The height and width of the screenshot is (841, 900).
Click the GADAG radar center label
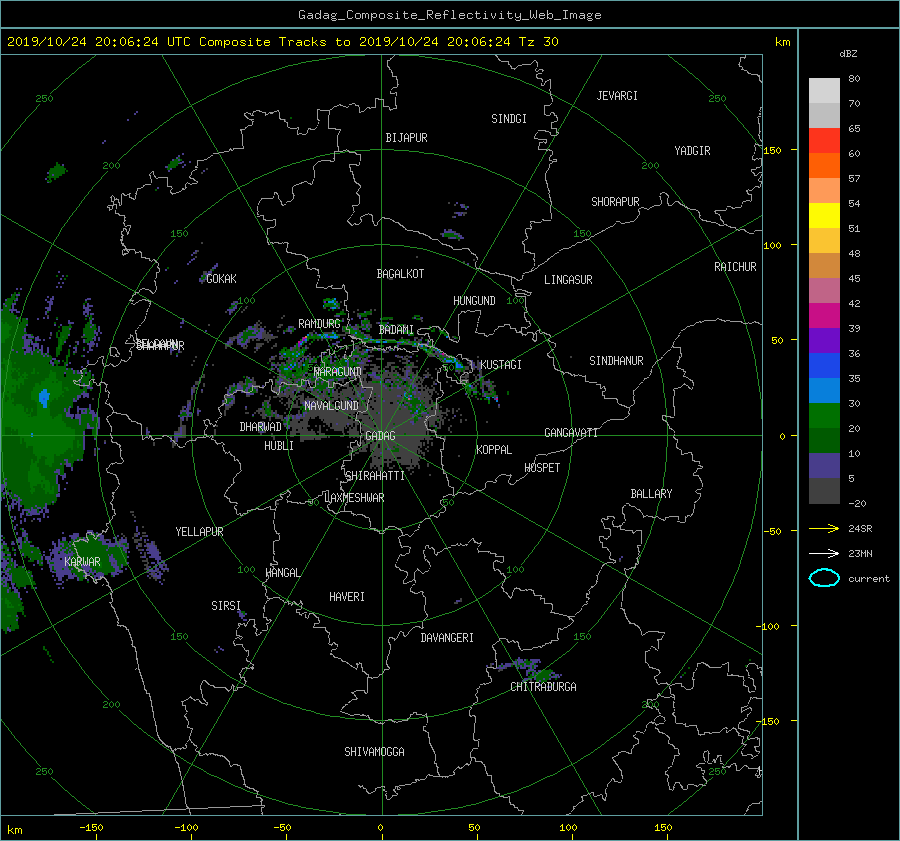tap(380, 436)
